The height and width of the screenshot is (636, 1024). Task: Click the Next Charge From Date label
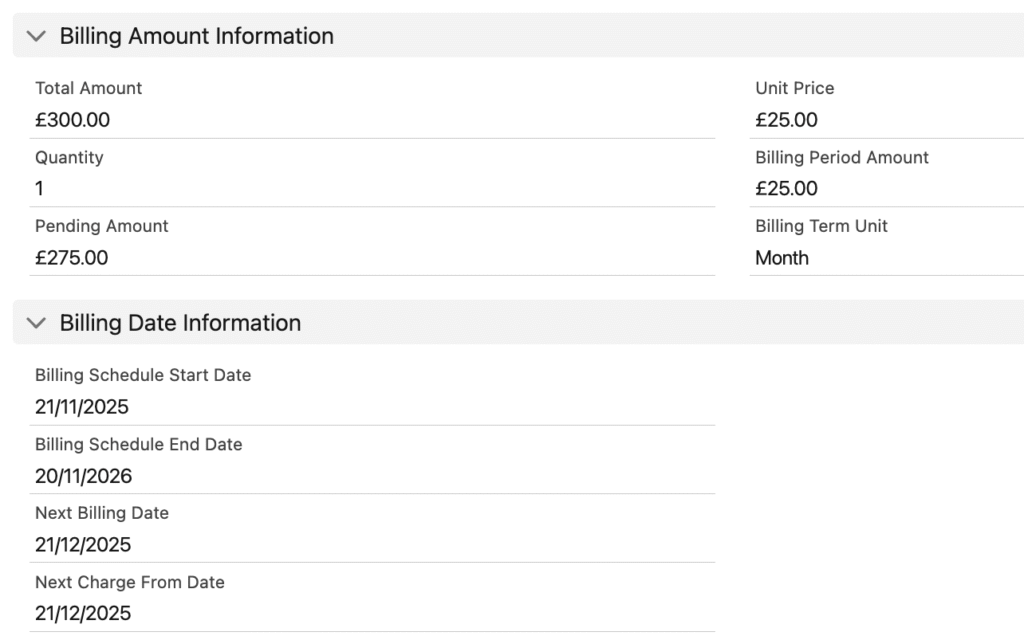(x=129, y=582)
